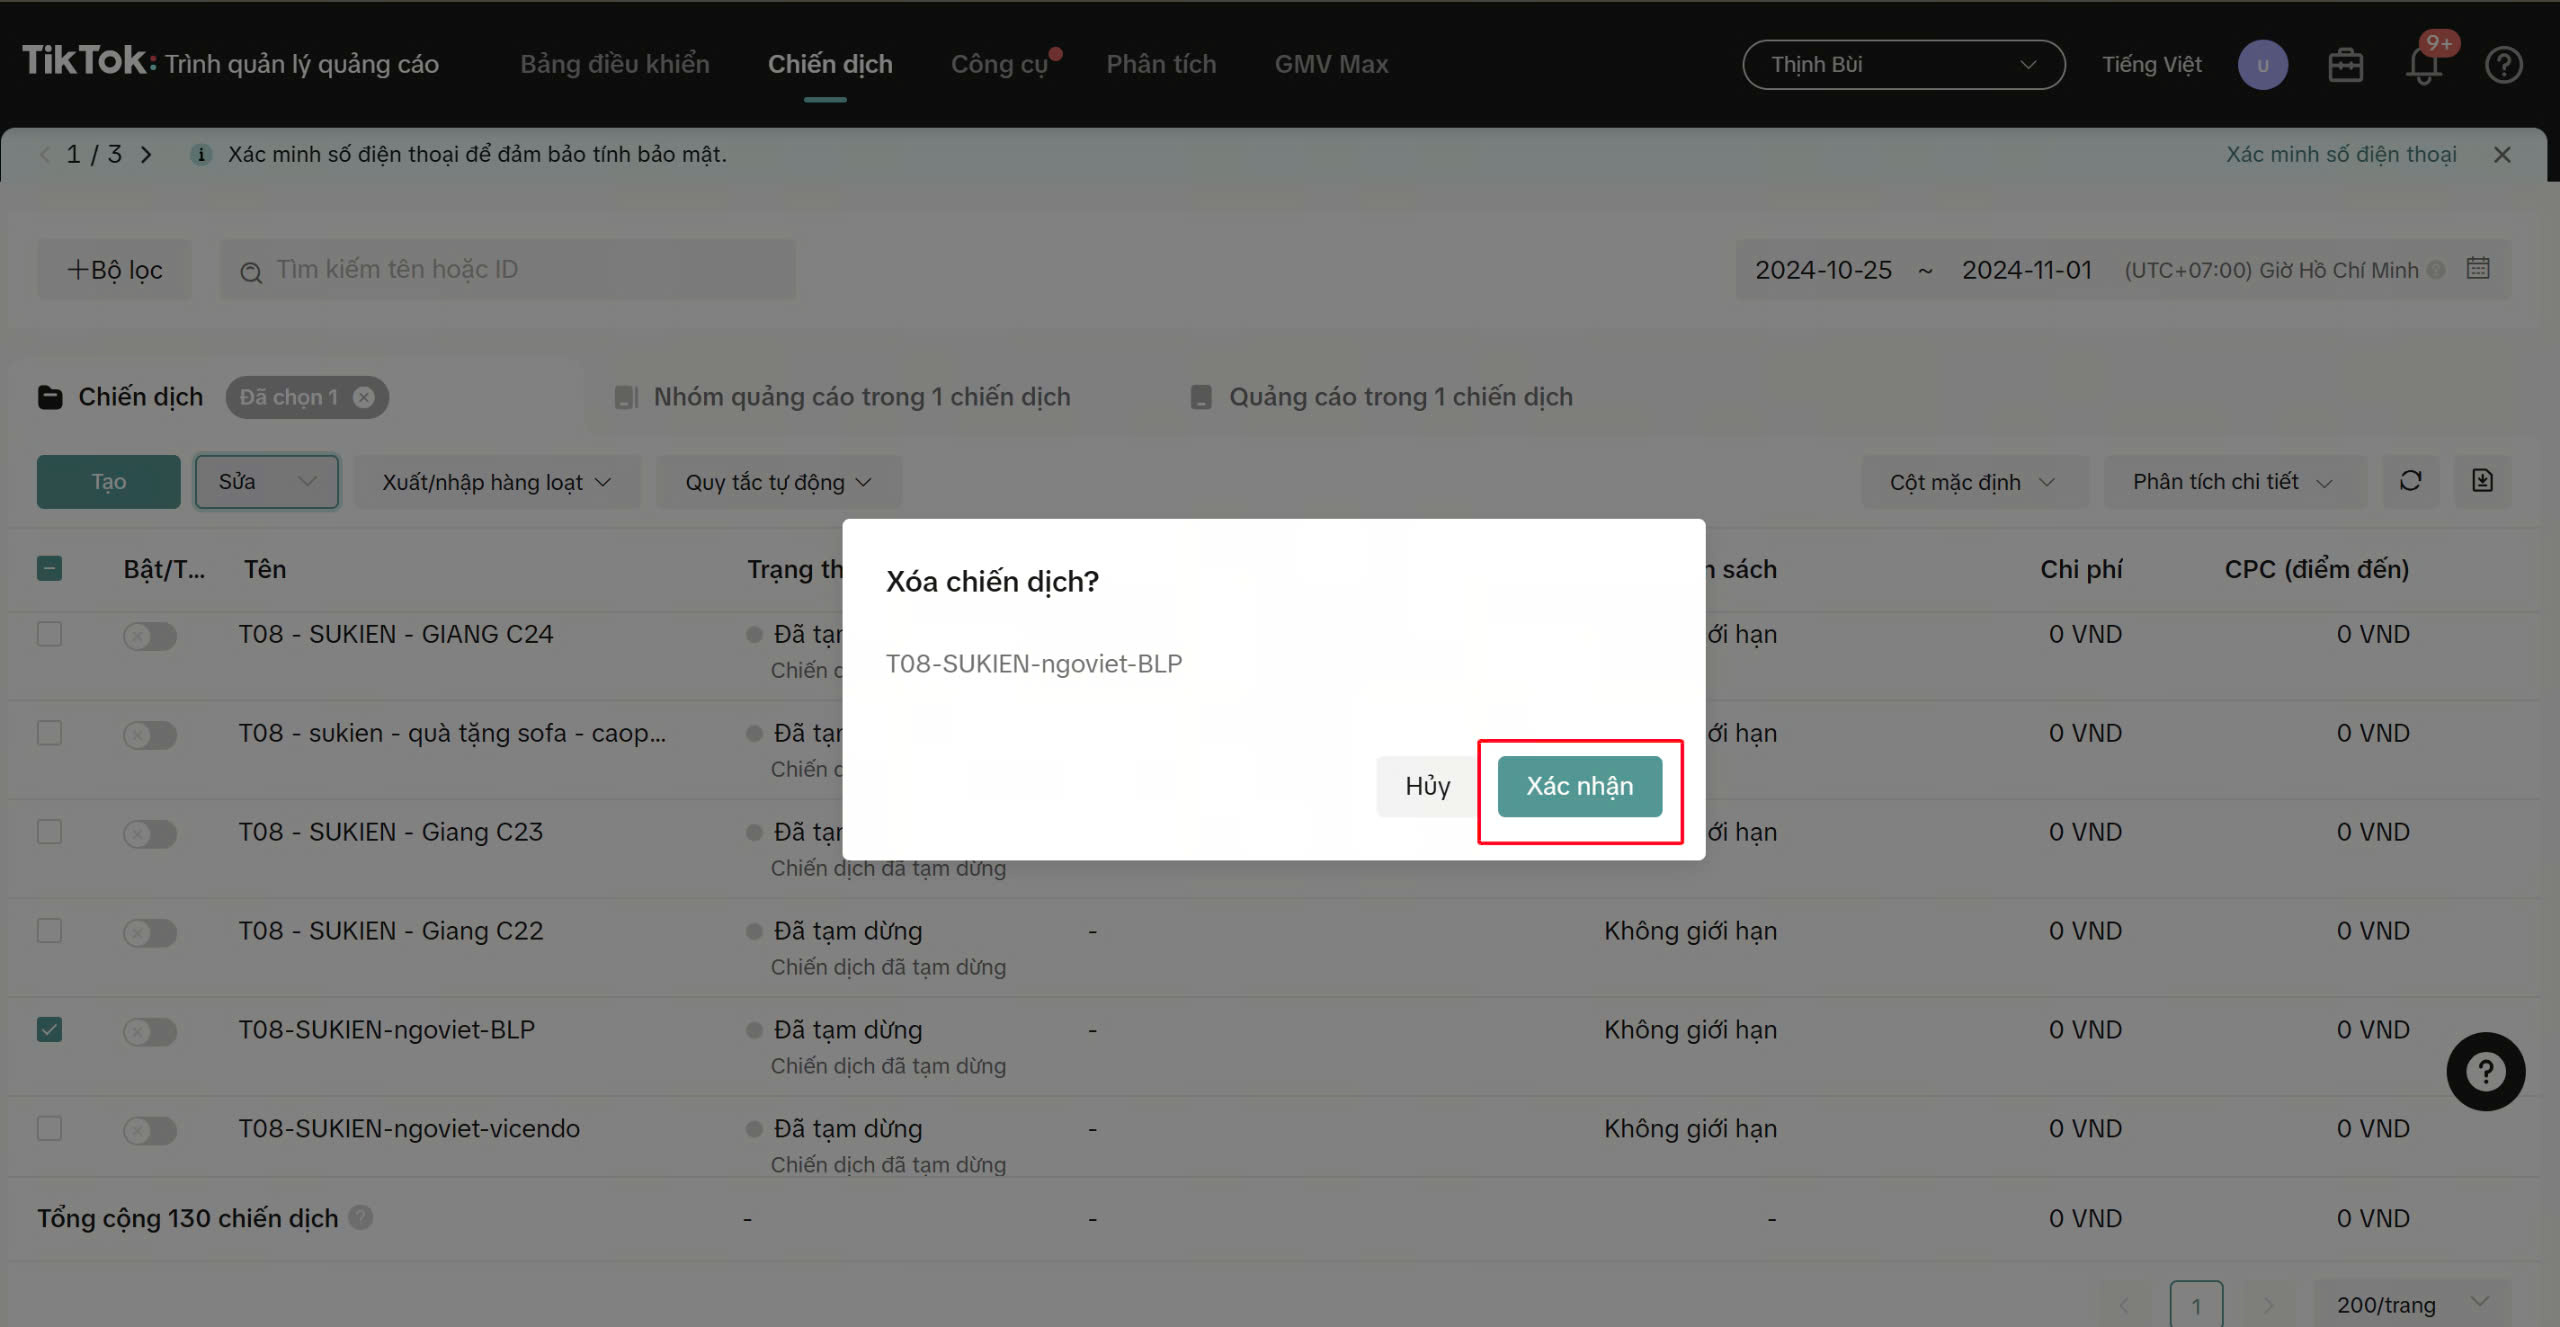Open Phân tích chi tiết dropdown
The height and width of the screenshot is (1327, 2560).
(2234, 482)
